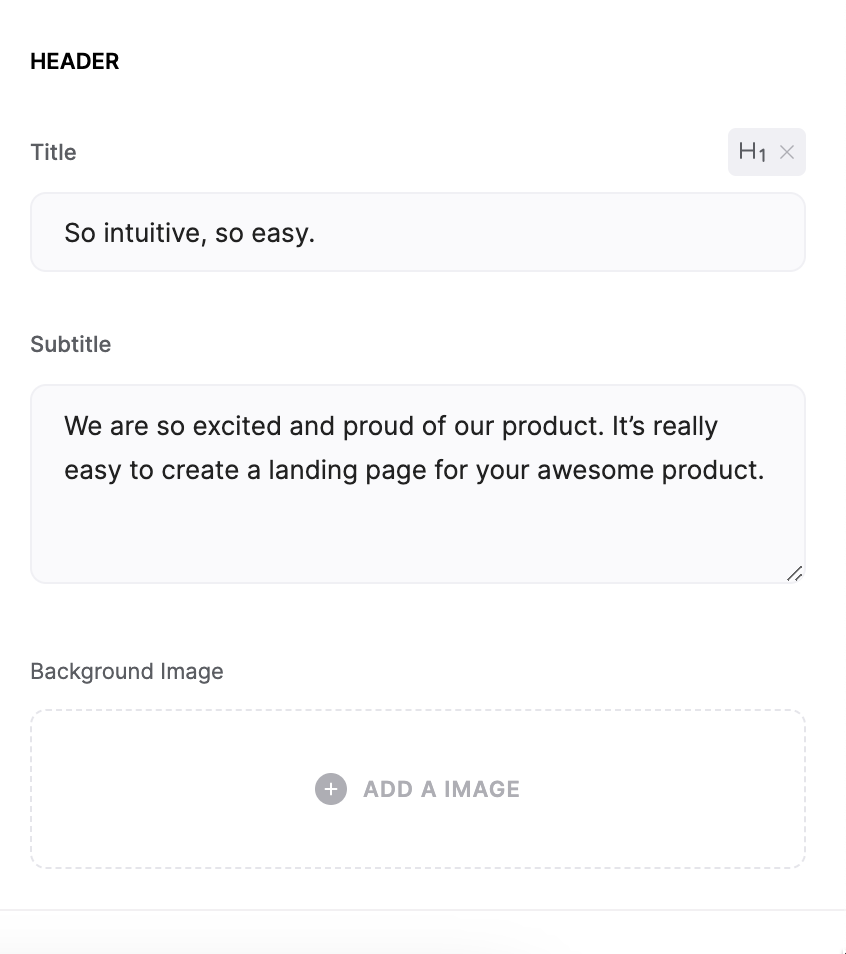Click the Subtitle field label
The height and width of the screenshot is (954, 846).
[x=70, y=344]
